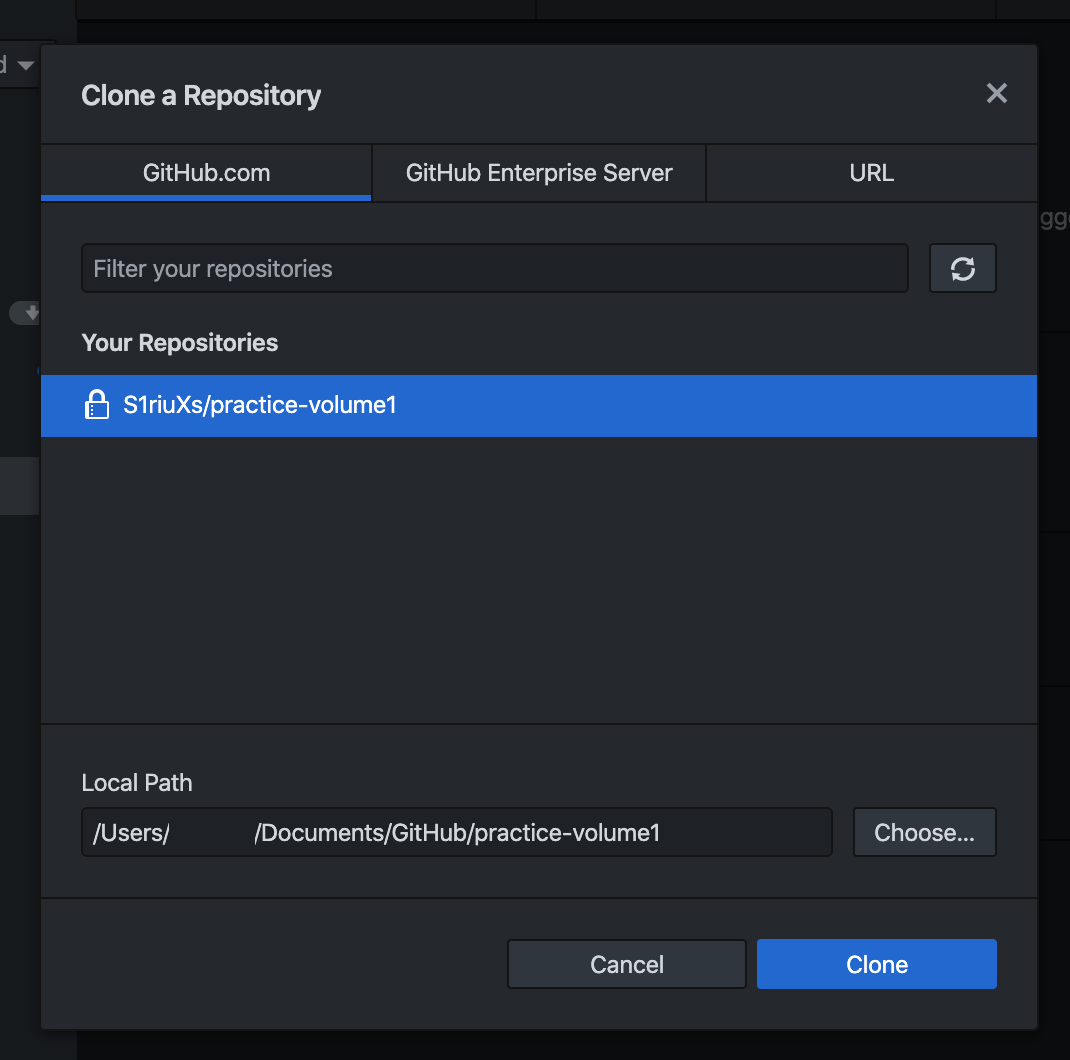Click the blue Clone button

point(876,964)
